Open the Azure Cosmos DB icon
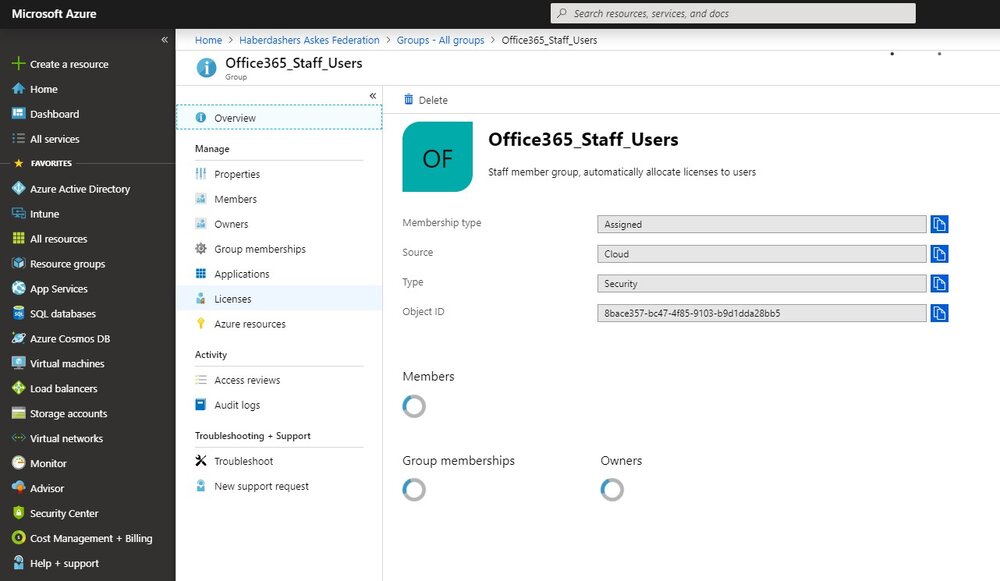The width and height of the screenshot is (1000, 581). [x=18, y=338]
